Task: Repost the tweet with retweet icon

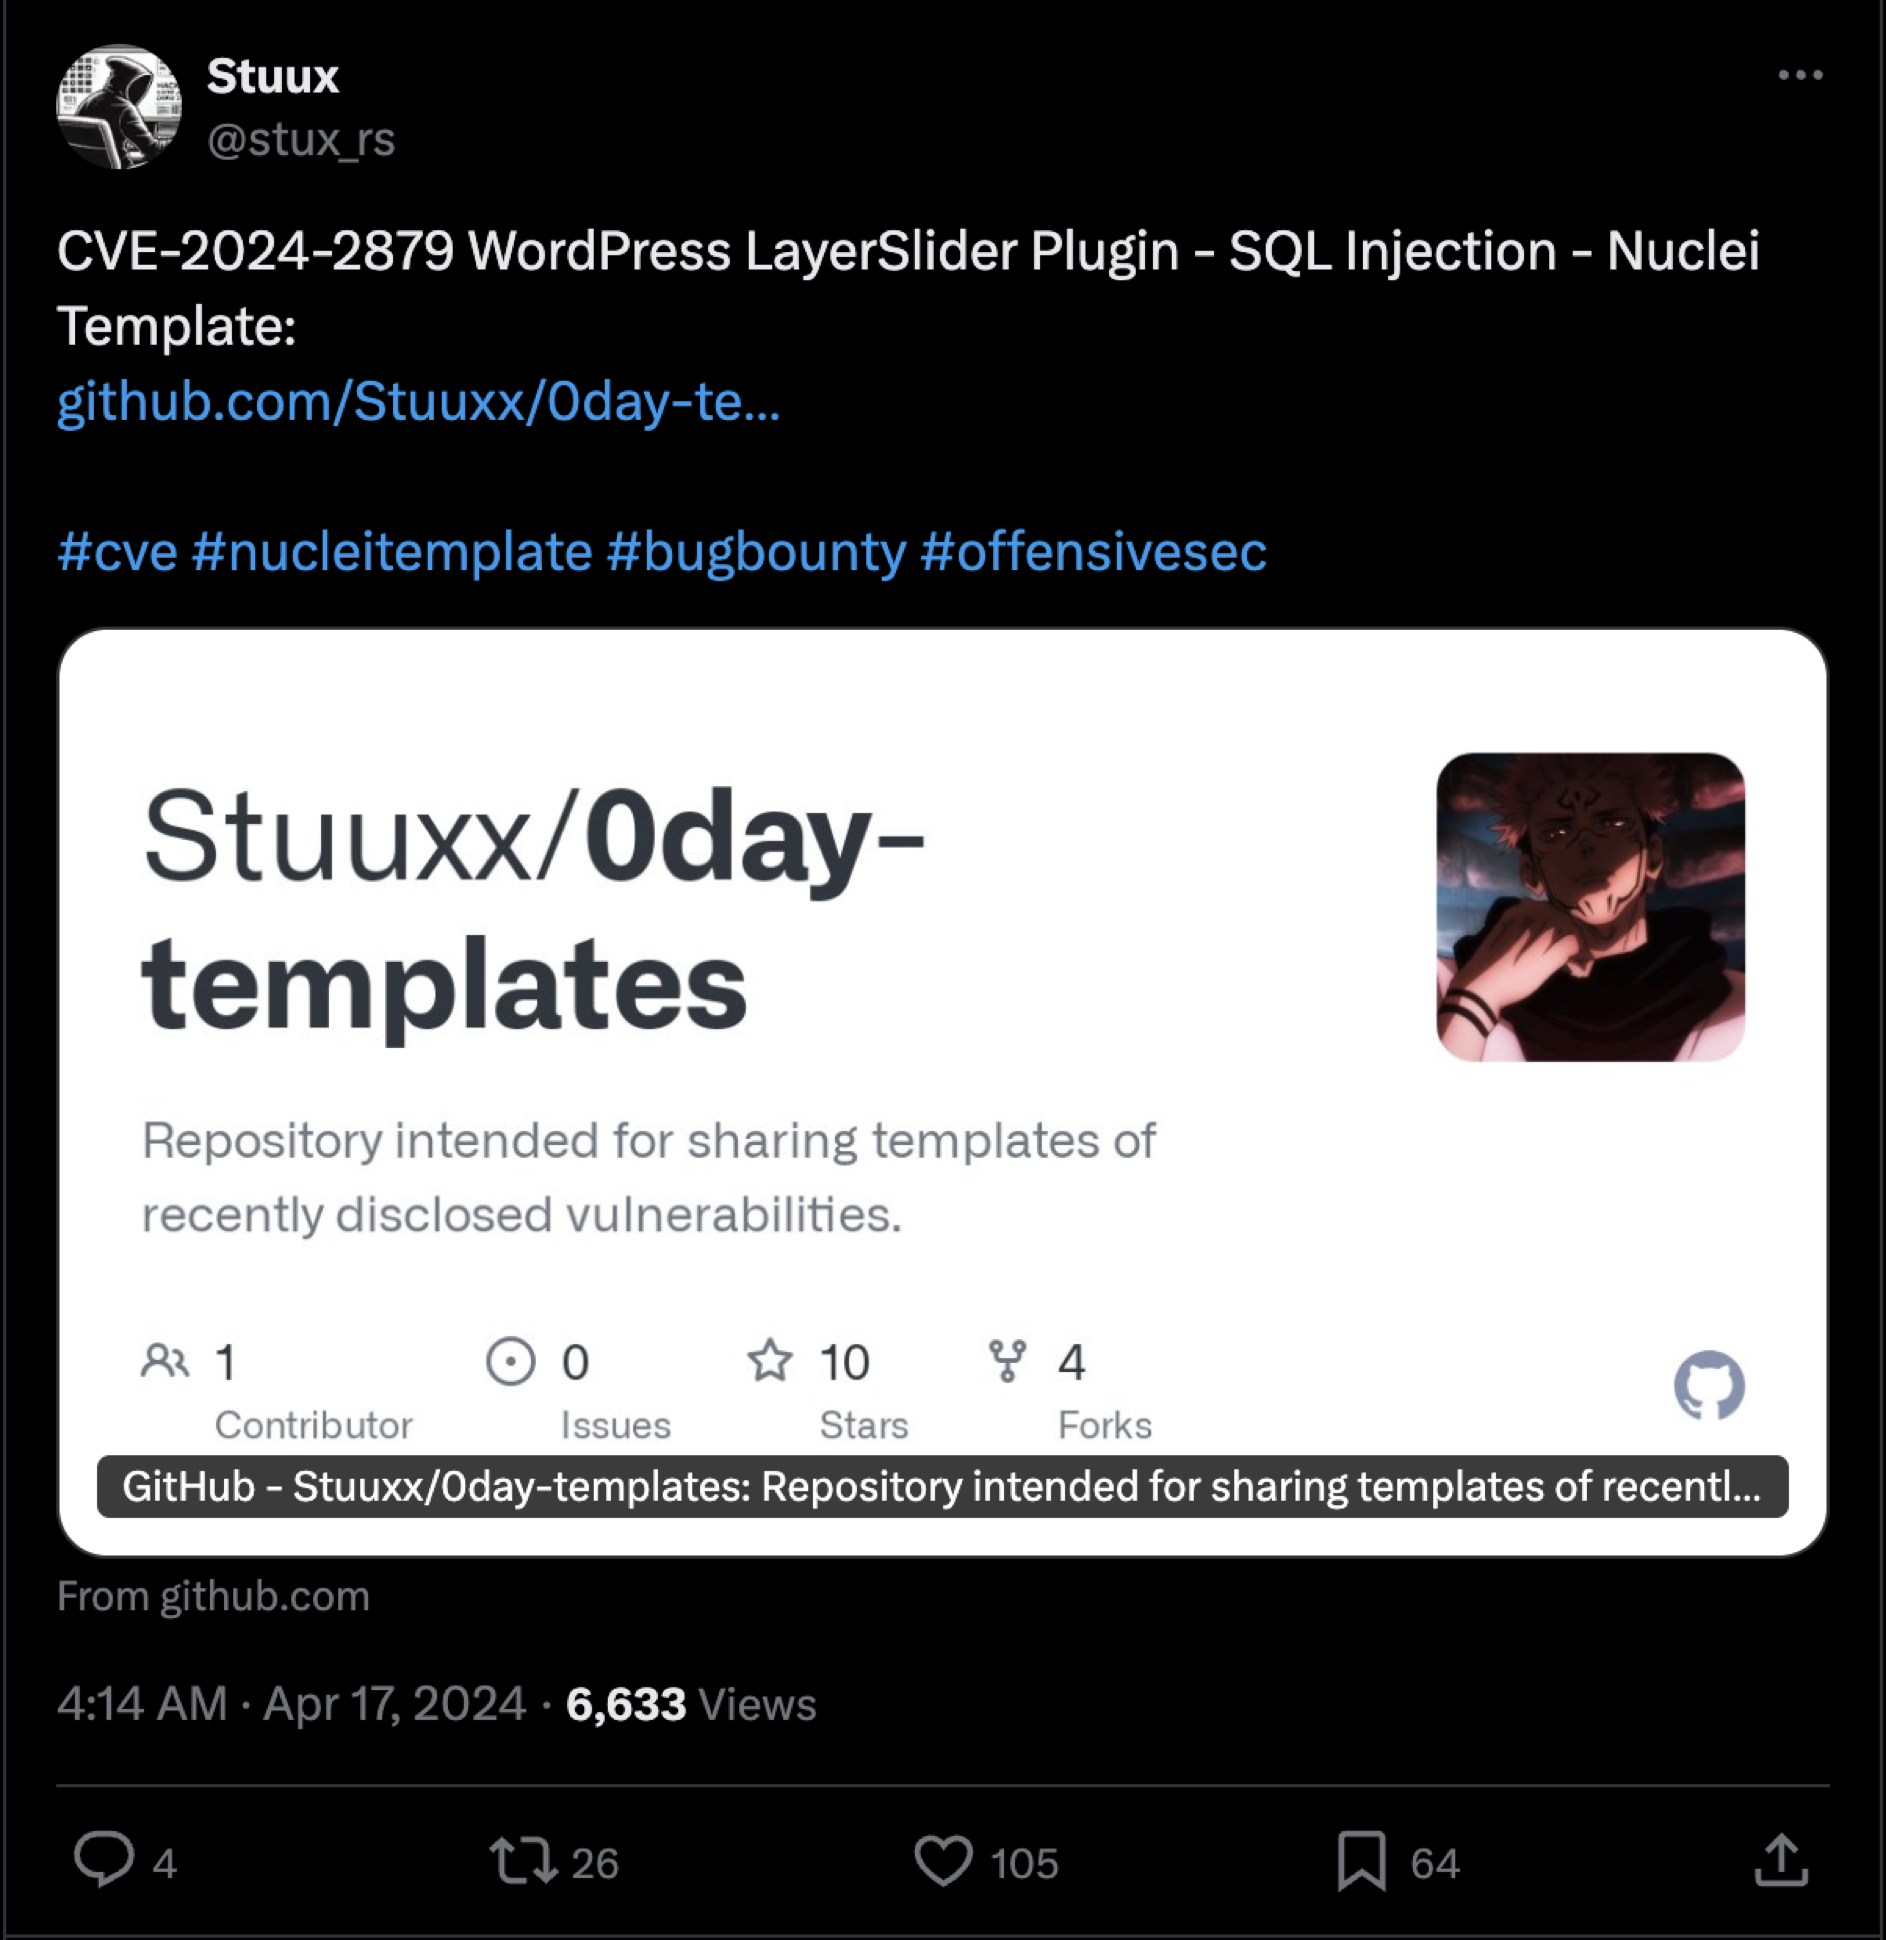Action: (x=523, y=1861)
